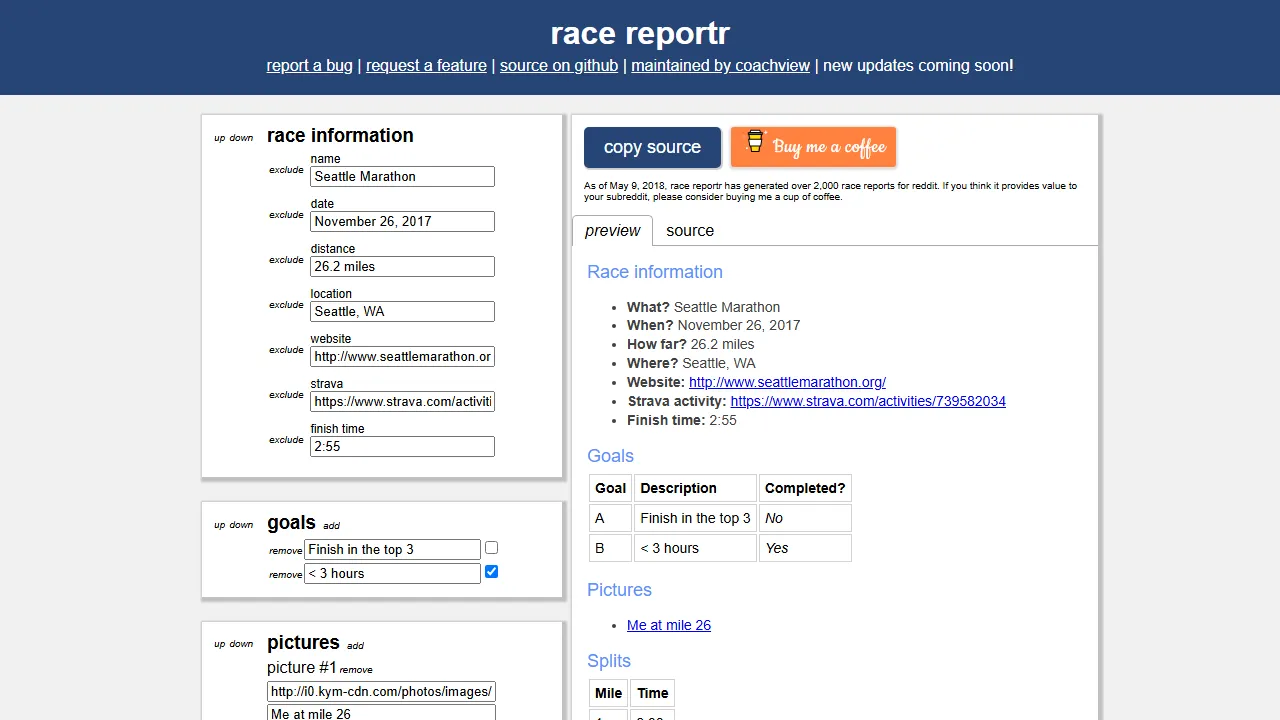Viewport: 1280px width, 720px height.
Task: Add another picture entry
Action: pyautogui.click(x=355, y=646)
